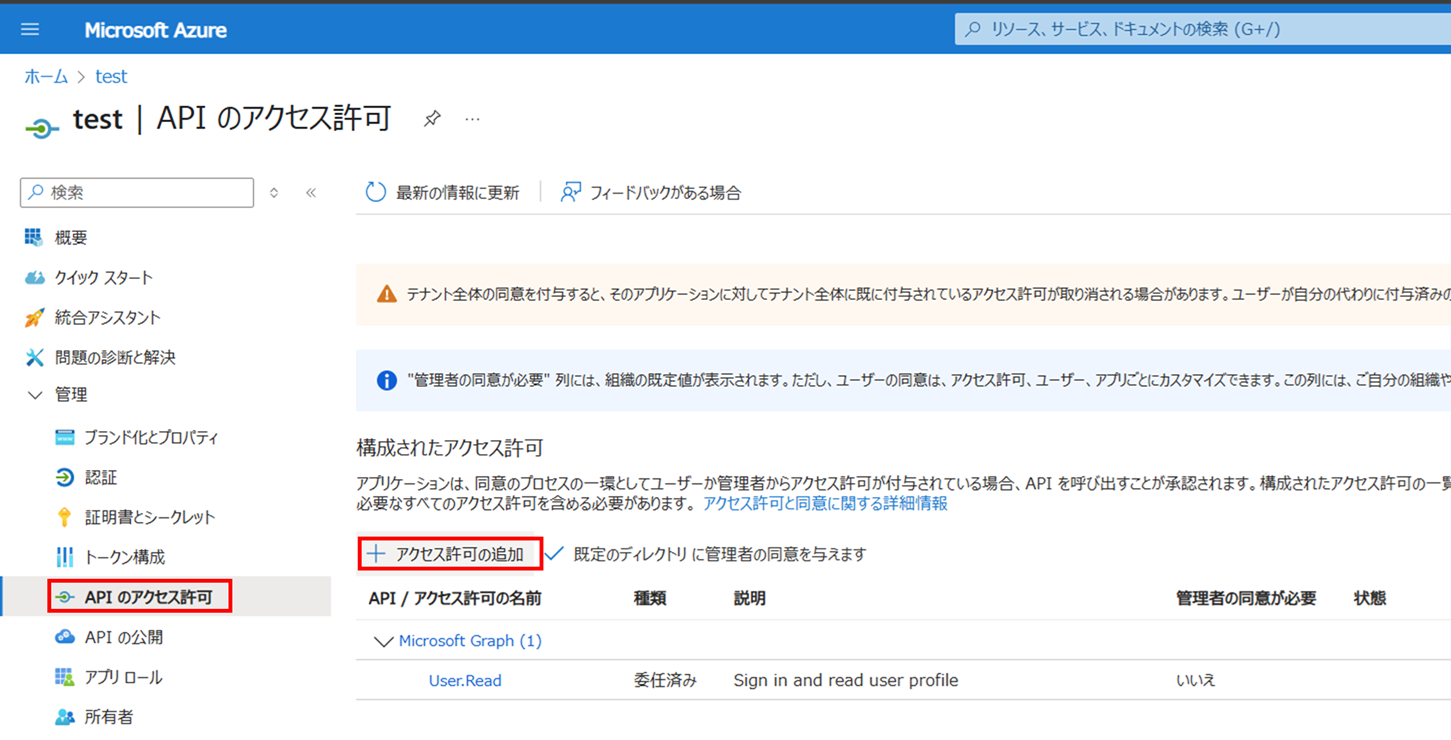The height and width of the screenshot is (740, 1451).
Task: Click the 管理 section label
Action: tap(71, 395)
